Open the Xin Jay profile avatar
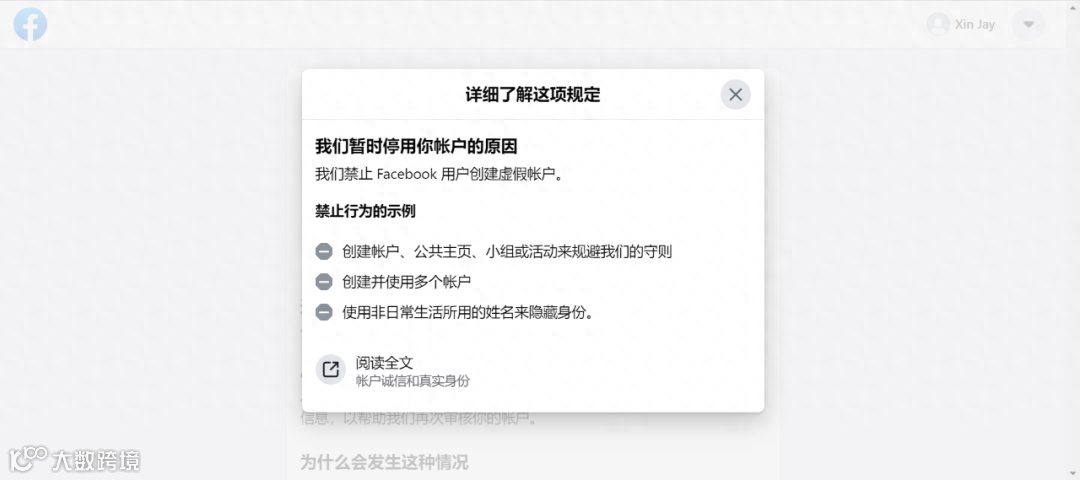This screenshot has height=480, width=1080. tap(937, 25)
